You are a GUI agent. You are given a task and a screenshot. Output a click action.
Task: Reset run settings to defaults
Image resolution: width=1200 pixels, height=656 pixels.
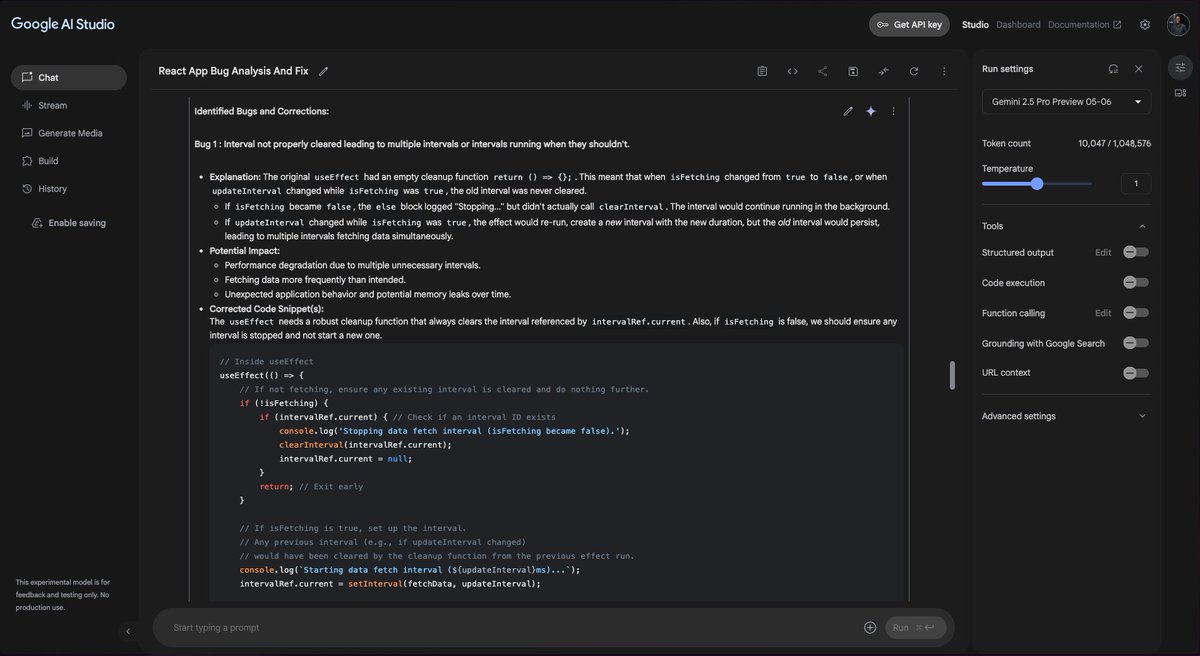pos(1111,68)
